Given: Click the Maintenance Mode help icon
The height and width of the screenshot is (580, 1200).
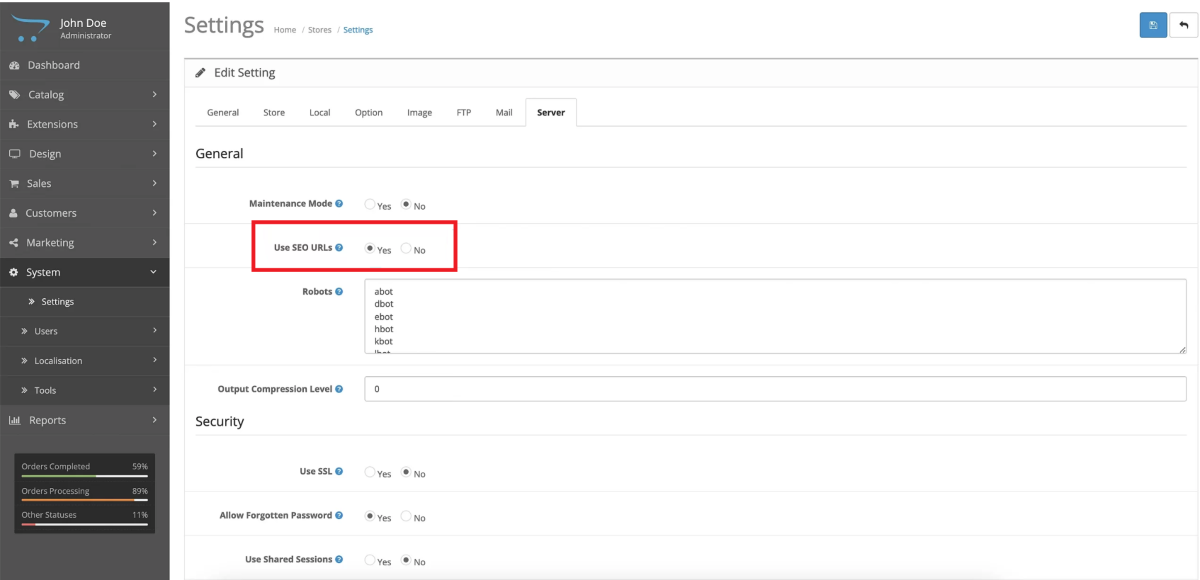Looking at the screenshot, I should (x=339, y=204).
